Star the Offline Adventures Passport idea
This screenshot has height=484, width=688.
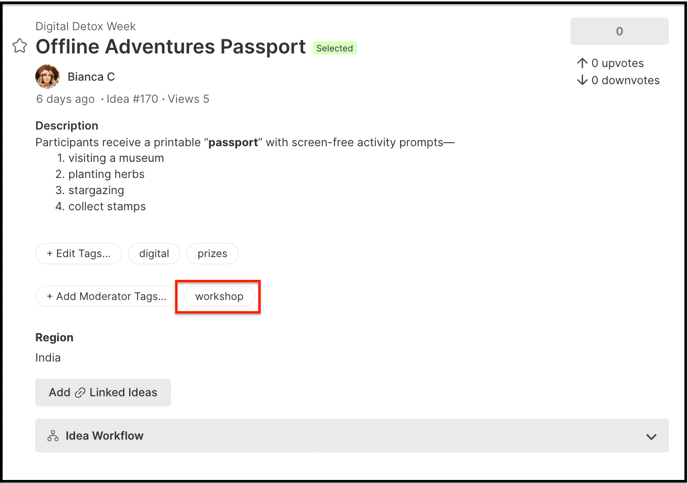pos(19,46)
